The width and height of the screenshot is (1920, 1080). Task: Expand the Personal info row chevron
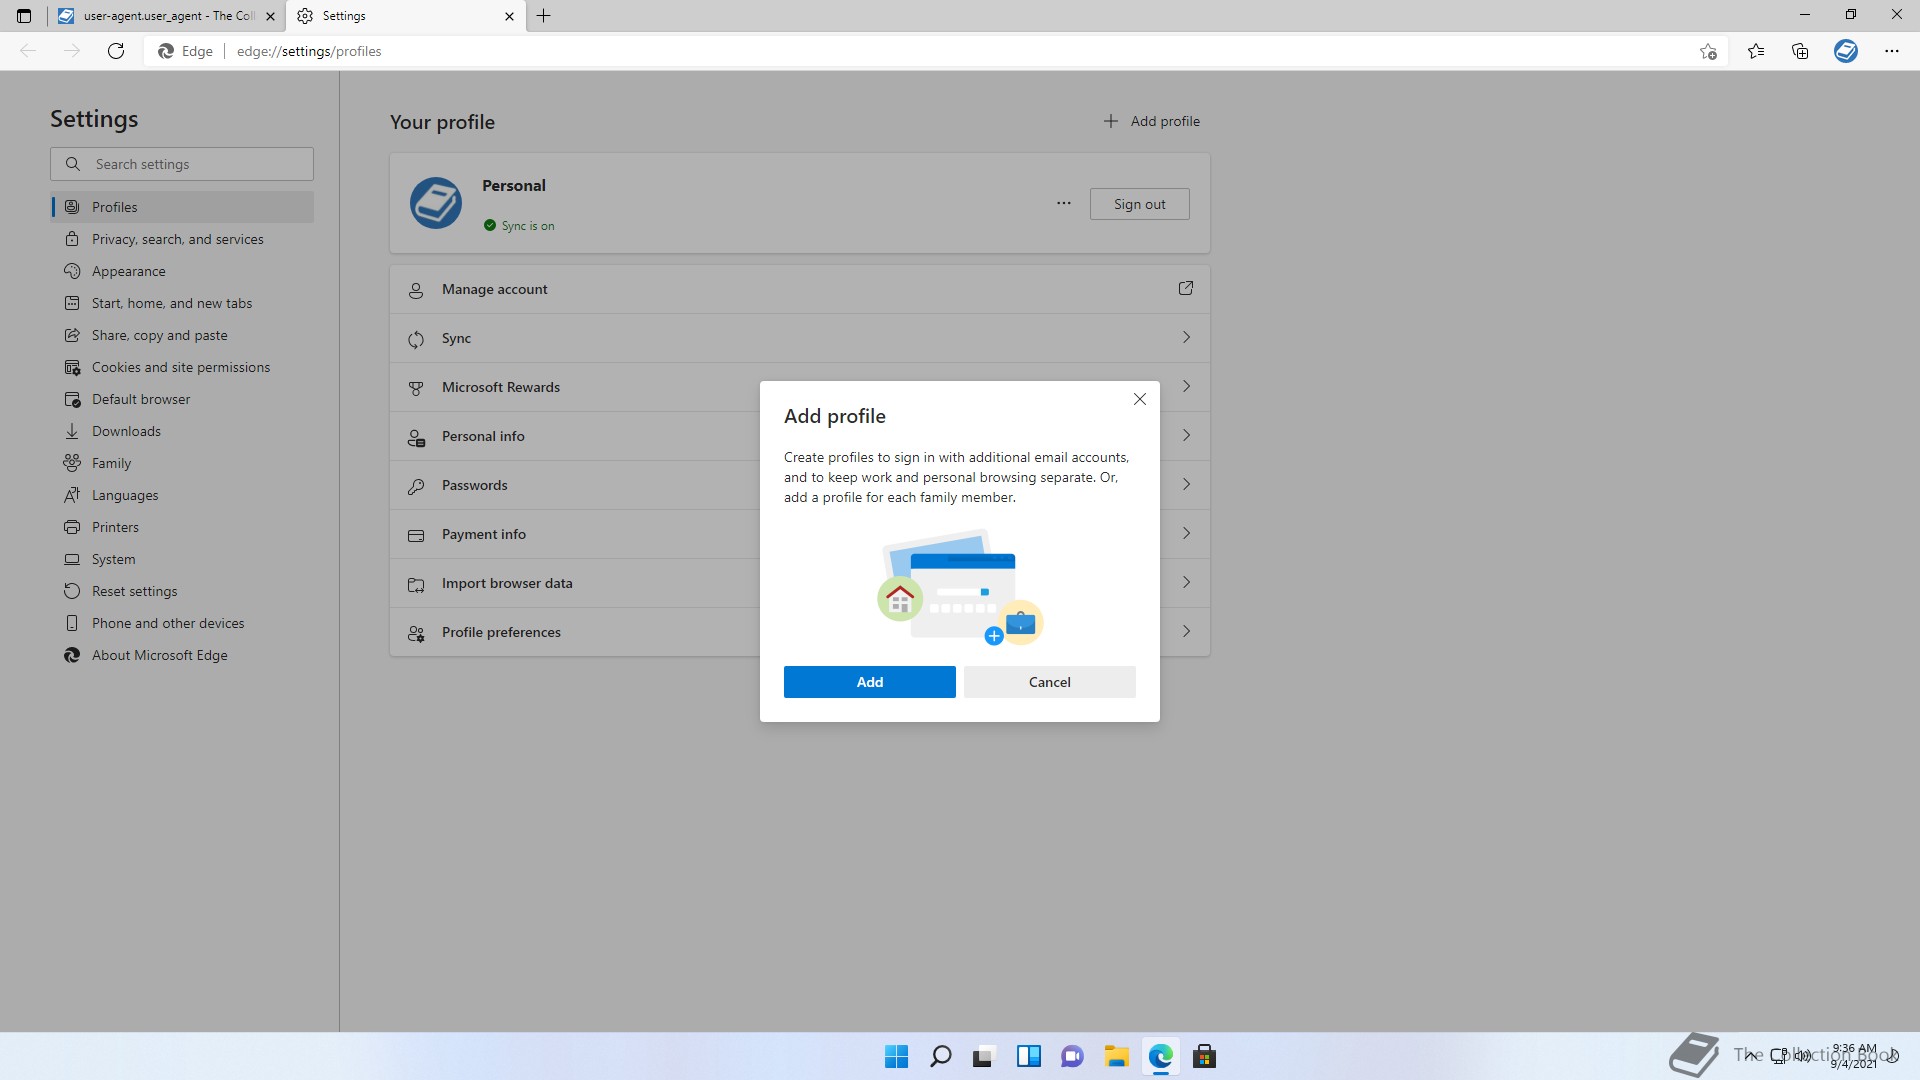(1186, 435)
